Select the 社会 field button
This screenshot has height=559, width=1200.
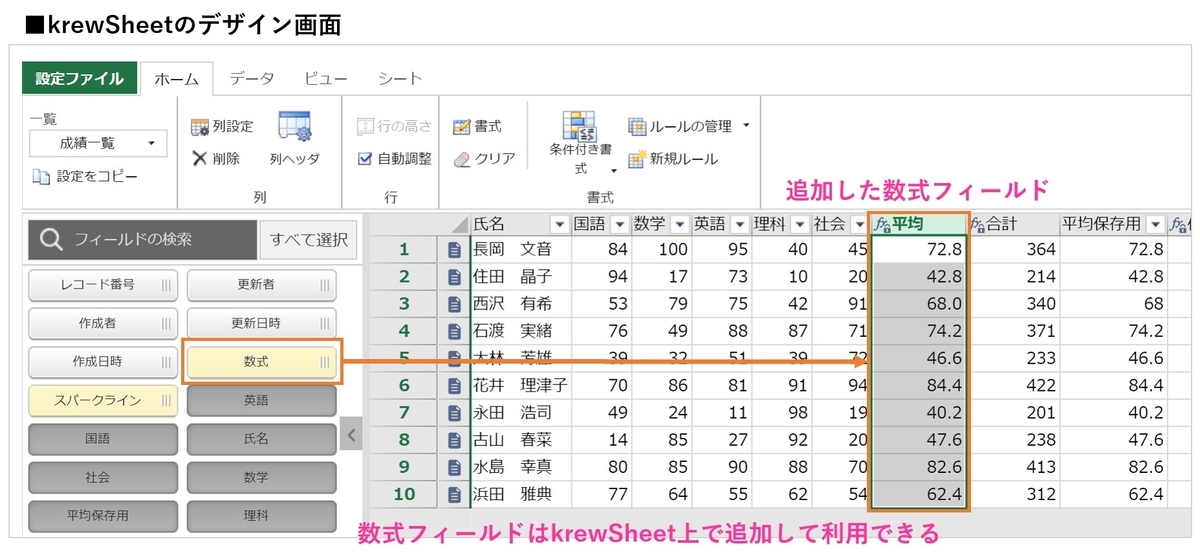coord(103,477)
